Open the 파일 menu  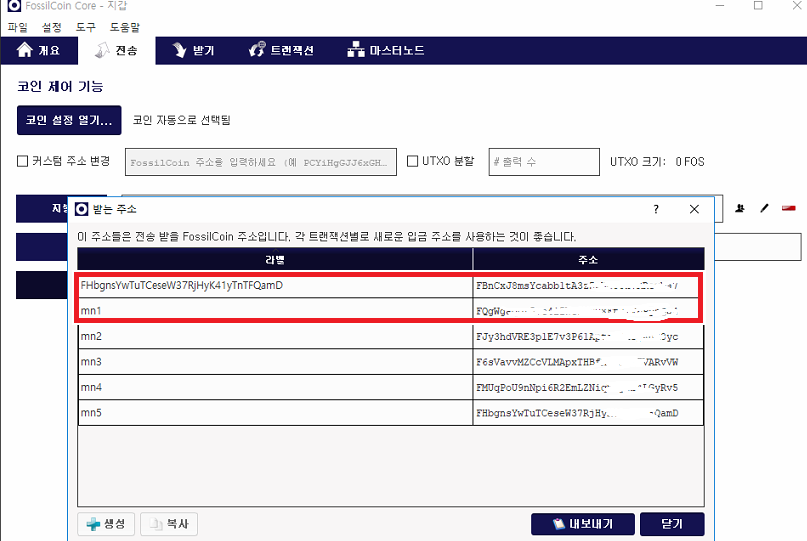coord(18,27)
